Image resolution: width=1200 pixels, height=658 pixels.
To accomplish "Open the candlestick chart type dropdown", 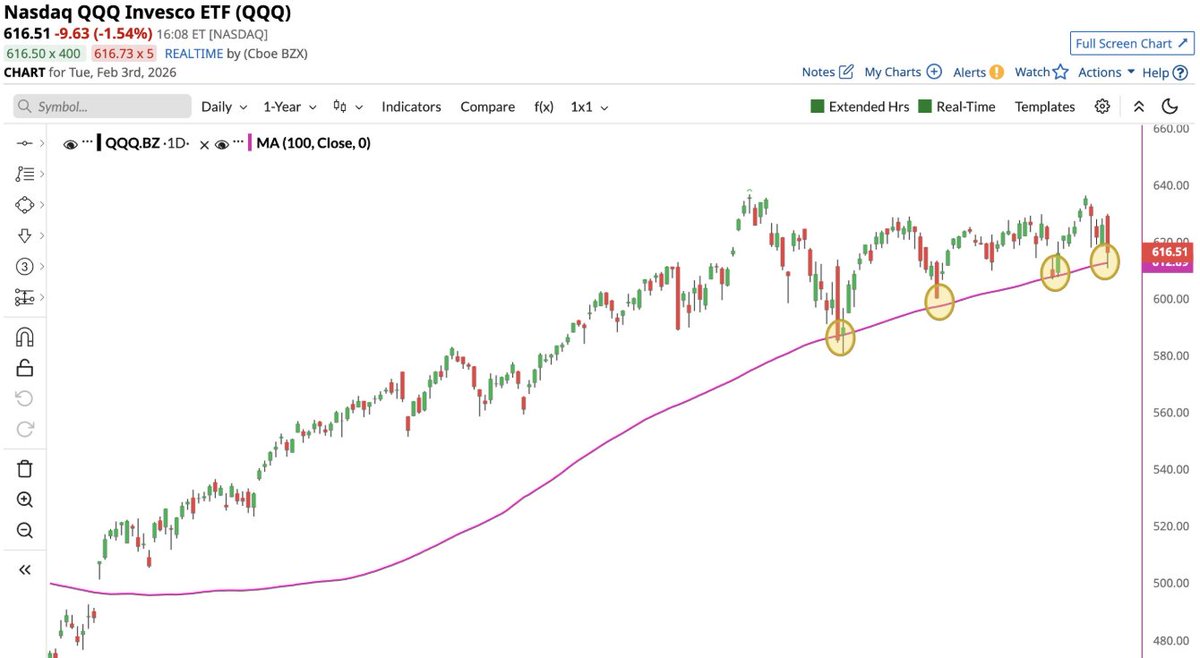I will [x=347, y=106].
